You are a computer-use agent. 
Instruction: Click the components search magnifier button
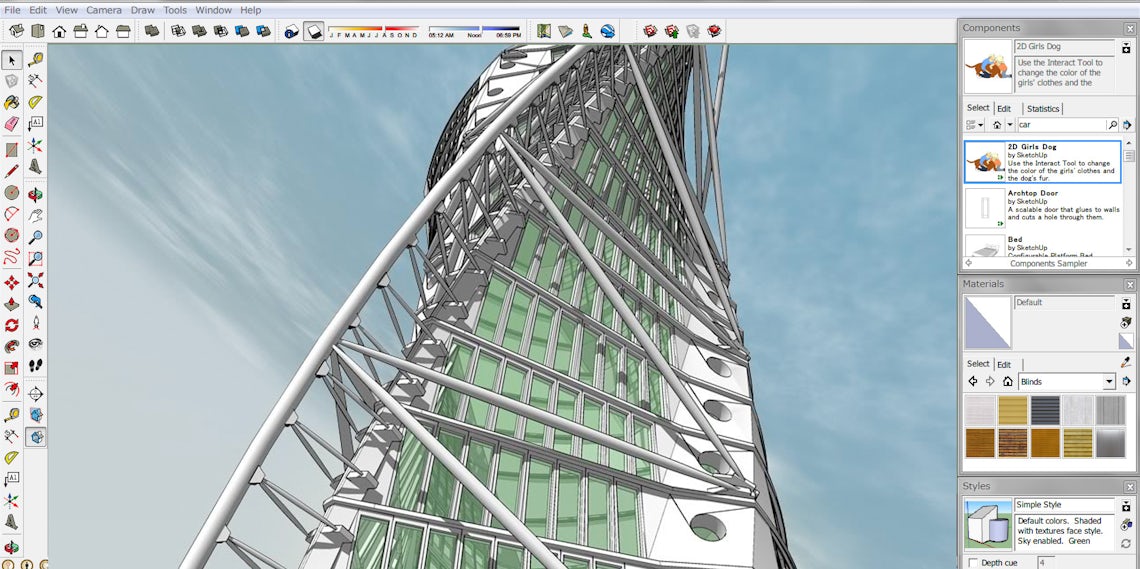(1112, 125)
